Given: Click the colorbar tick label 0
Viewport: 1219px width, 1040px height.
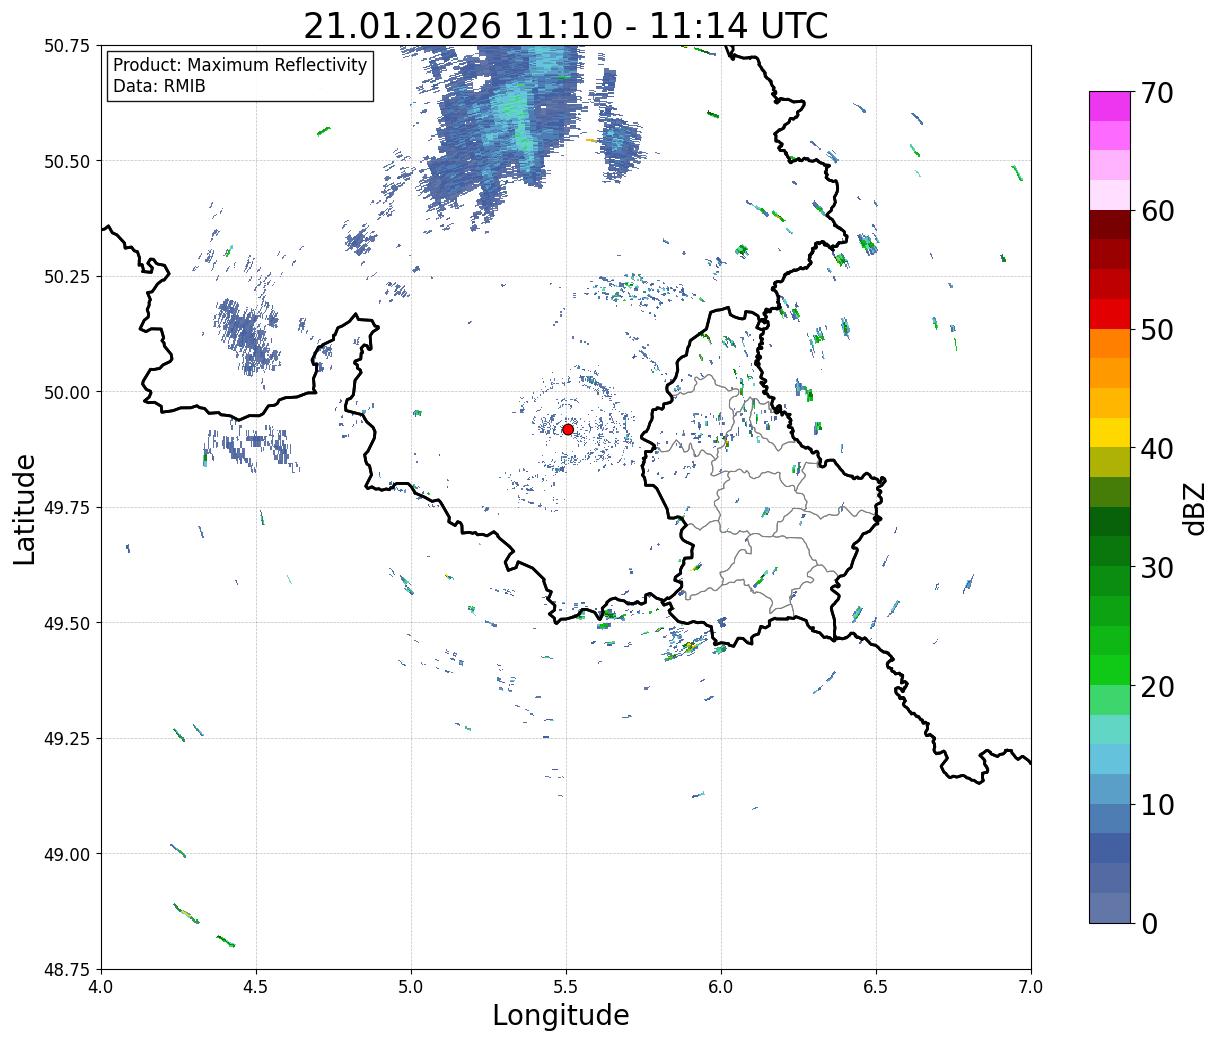Looking at the screenshot, I should tap(1148, 924).
